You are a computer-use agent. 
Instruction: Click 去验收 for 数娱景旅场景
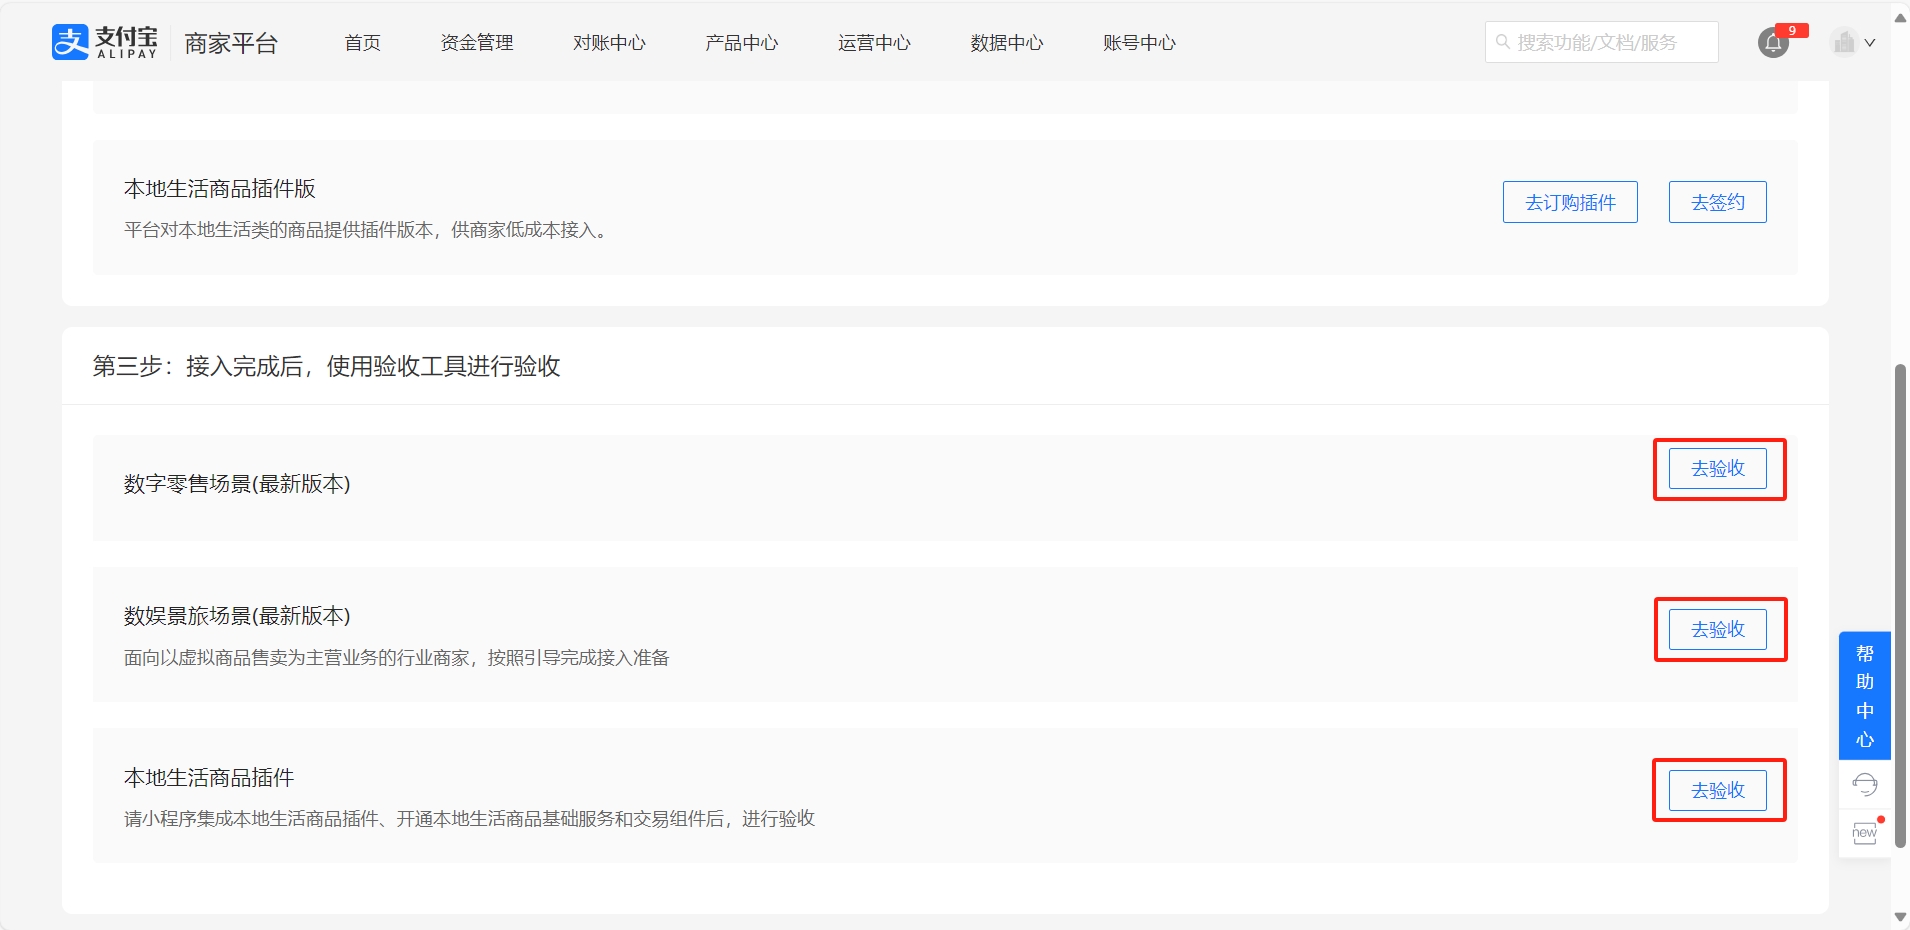[x=1717, y=629]
